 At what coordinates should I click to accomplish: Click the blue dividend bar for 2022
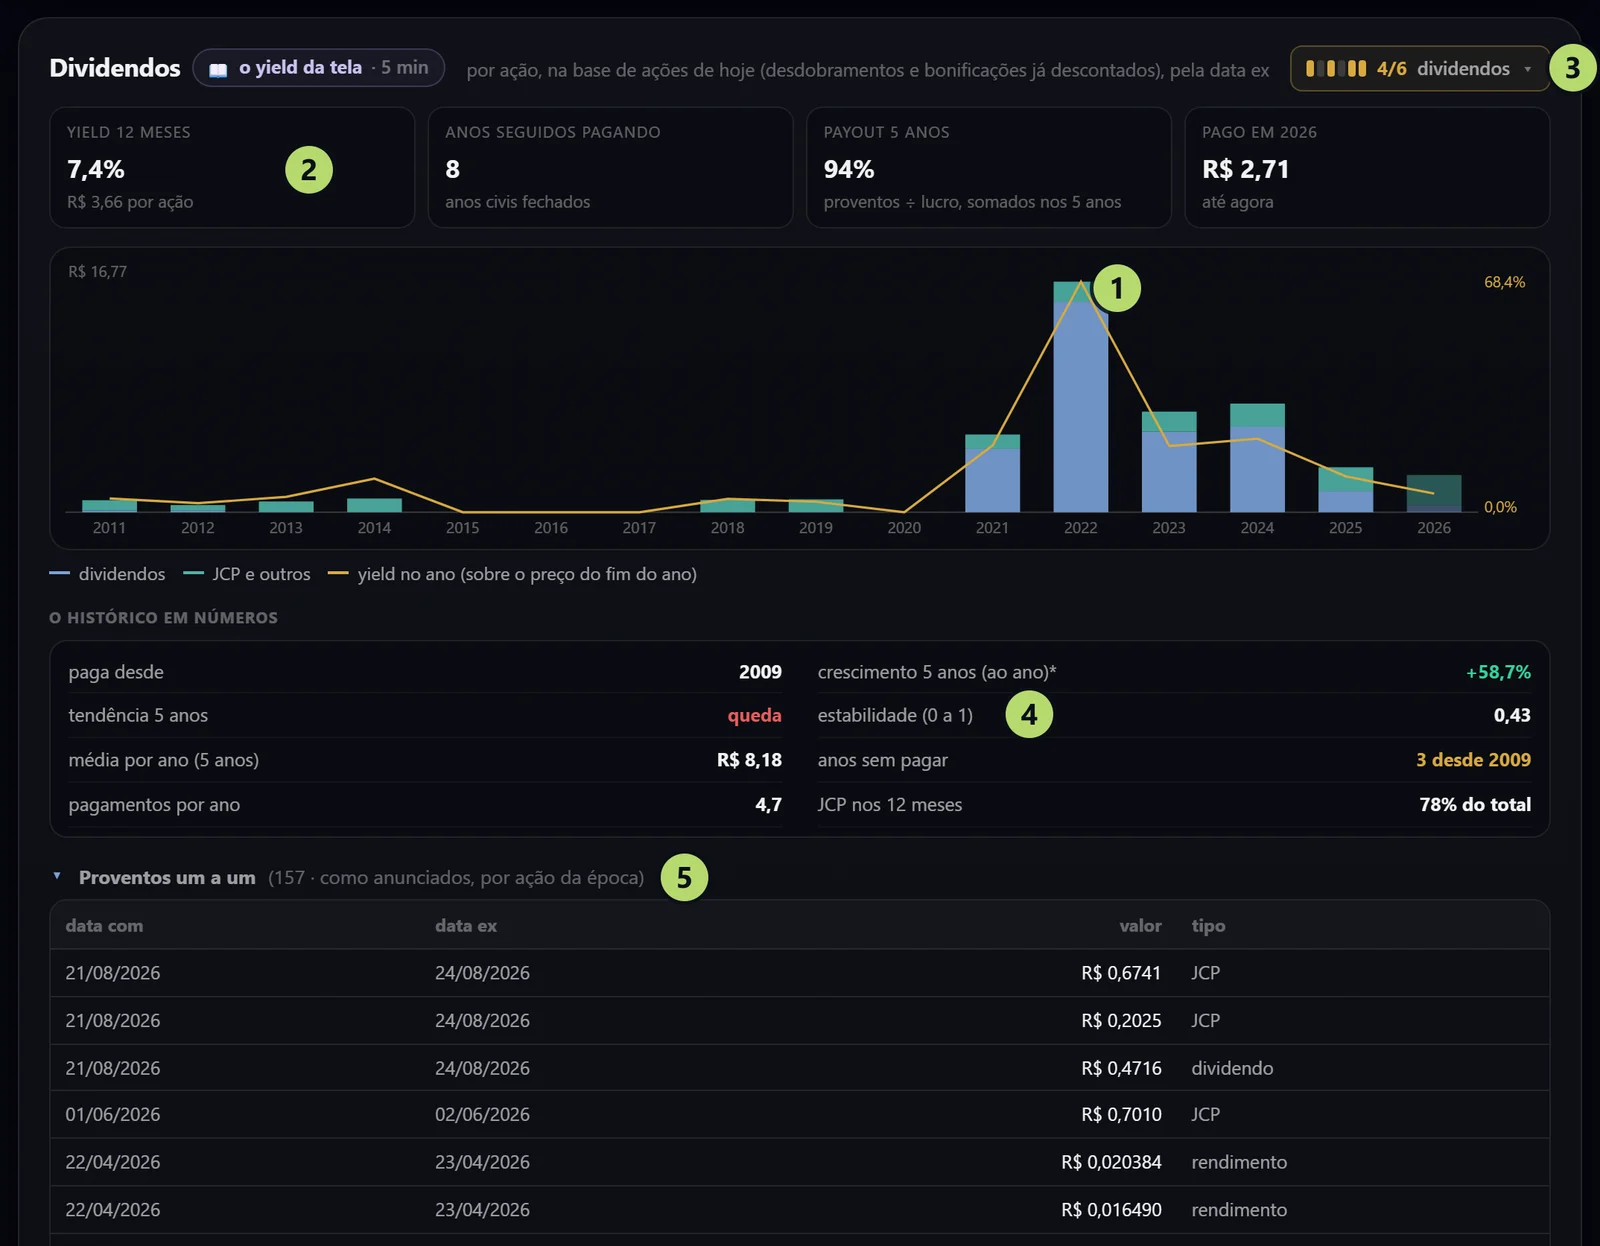(x=1080, y=407)
